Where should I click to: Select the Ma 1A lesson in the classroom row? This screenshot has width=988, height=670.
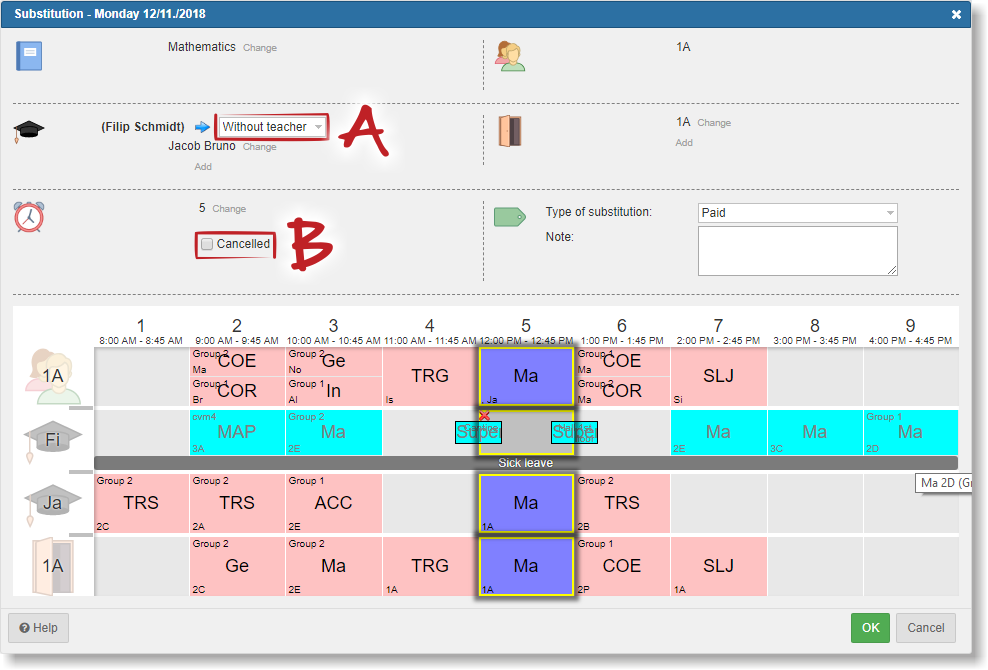coord(526,566)
